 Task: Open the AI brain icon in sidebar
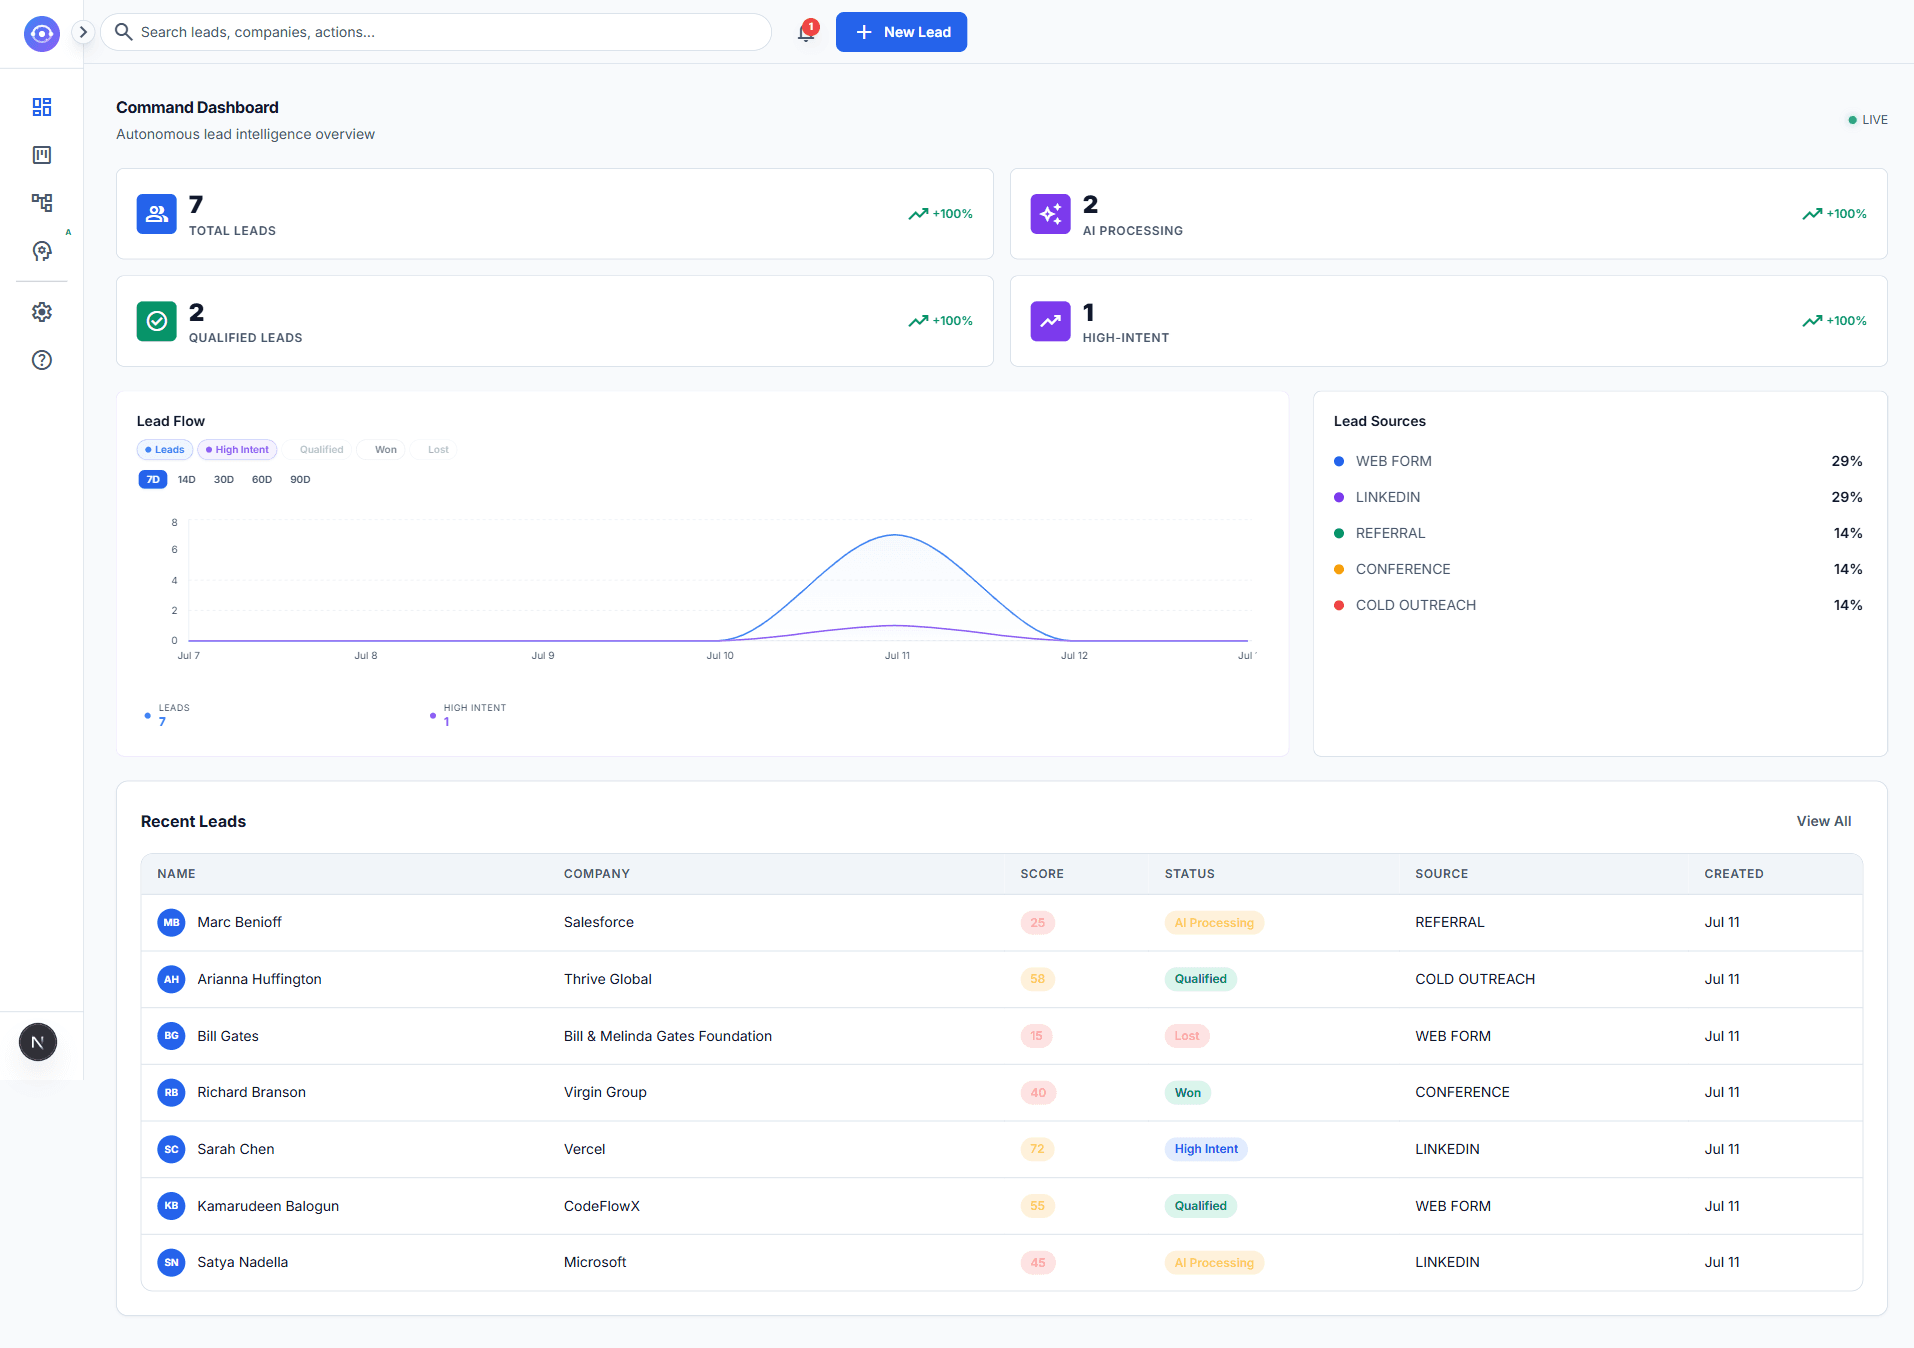pos(42,251)
